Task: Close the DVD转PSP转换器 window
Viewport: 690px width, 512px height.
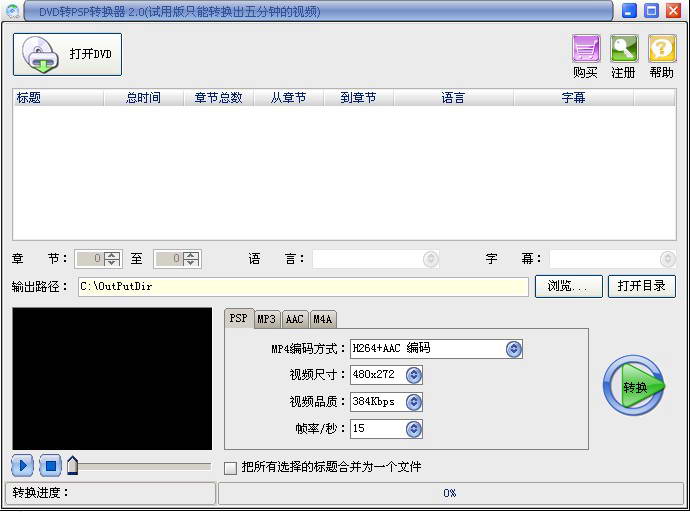Action: 673,11
